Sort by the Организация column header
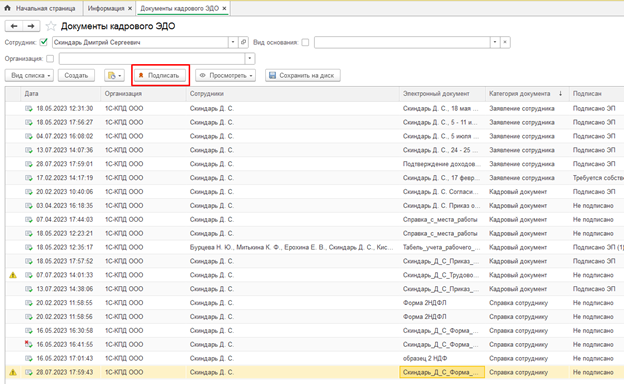This screenshot has width=624, height=384. (x=143, y=94)
